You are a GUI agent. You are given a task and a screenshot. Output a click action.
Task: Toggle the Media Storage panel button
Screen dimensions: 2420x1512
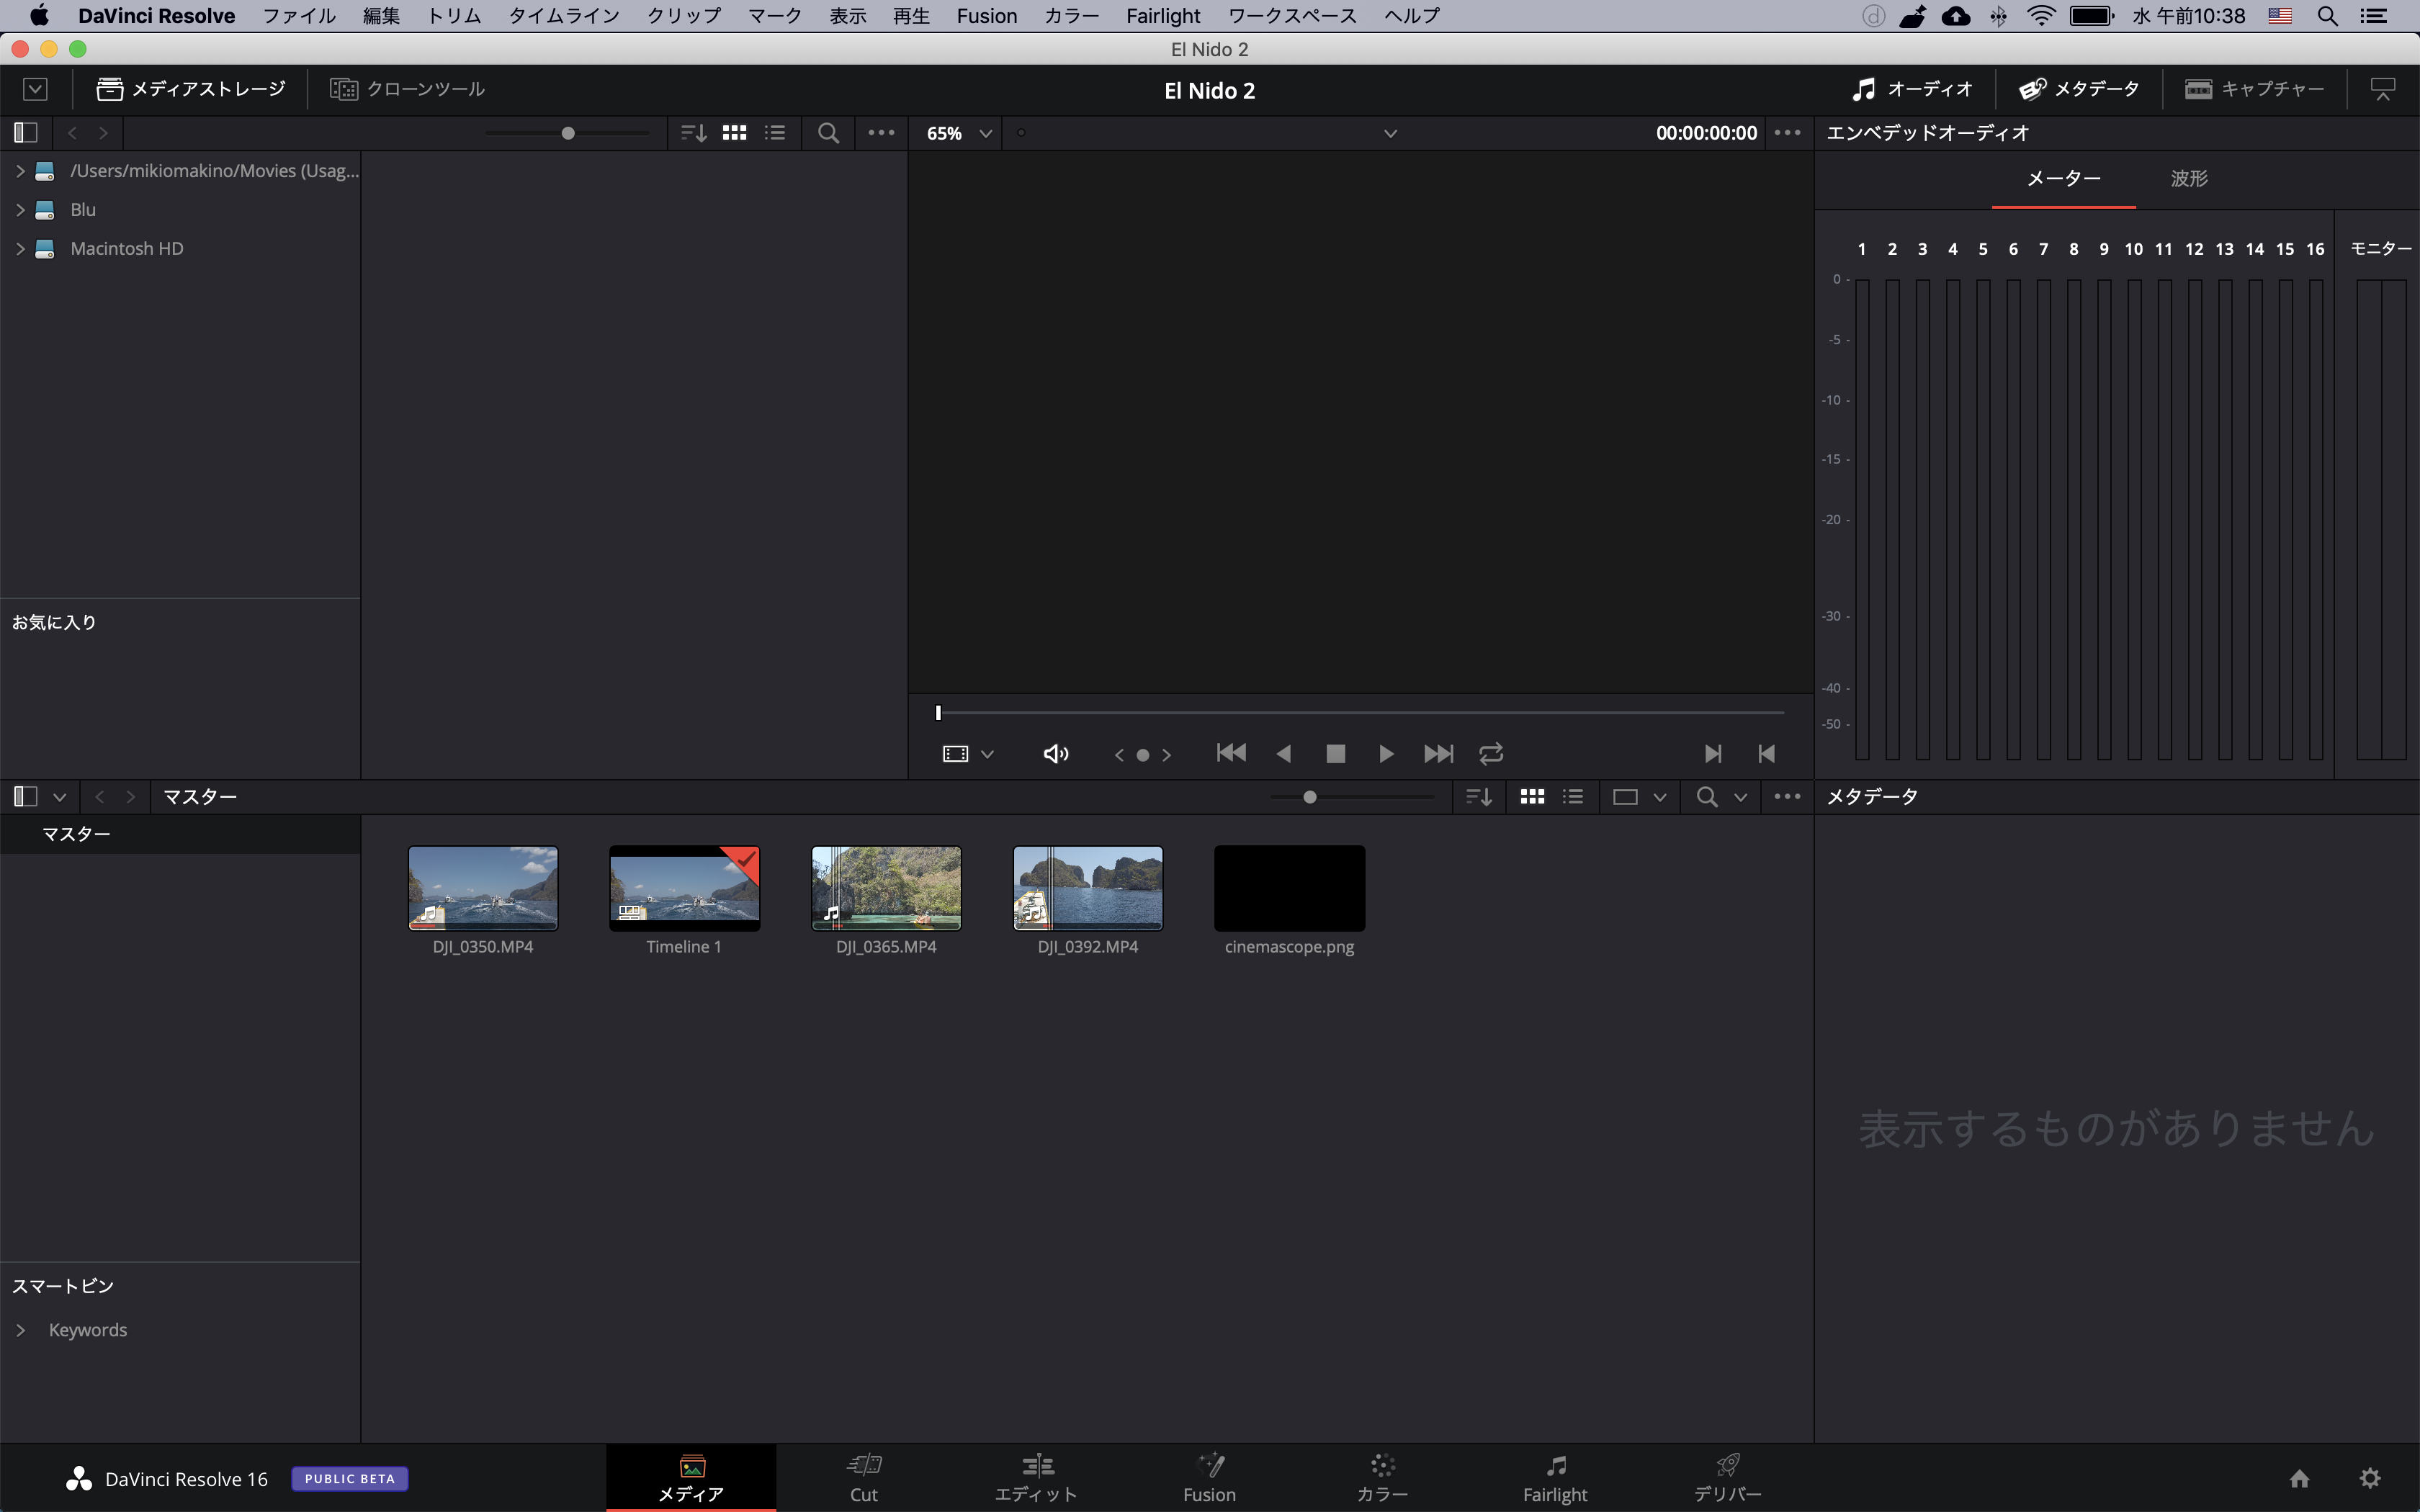(x=190, y=89)
